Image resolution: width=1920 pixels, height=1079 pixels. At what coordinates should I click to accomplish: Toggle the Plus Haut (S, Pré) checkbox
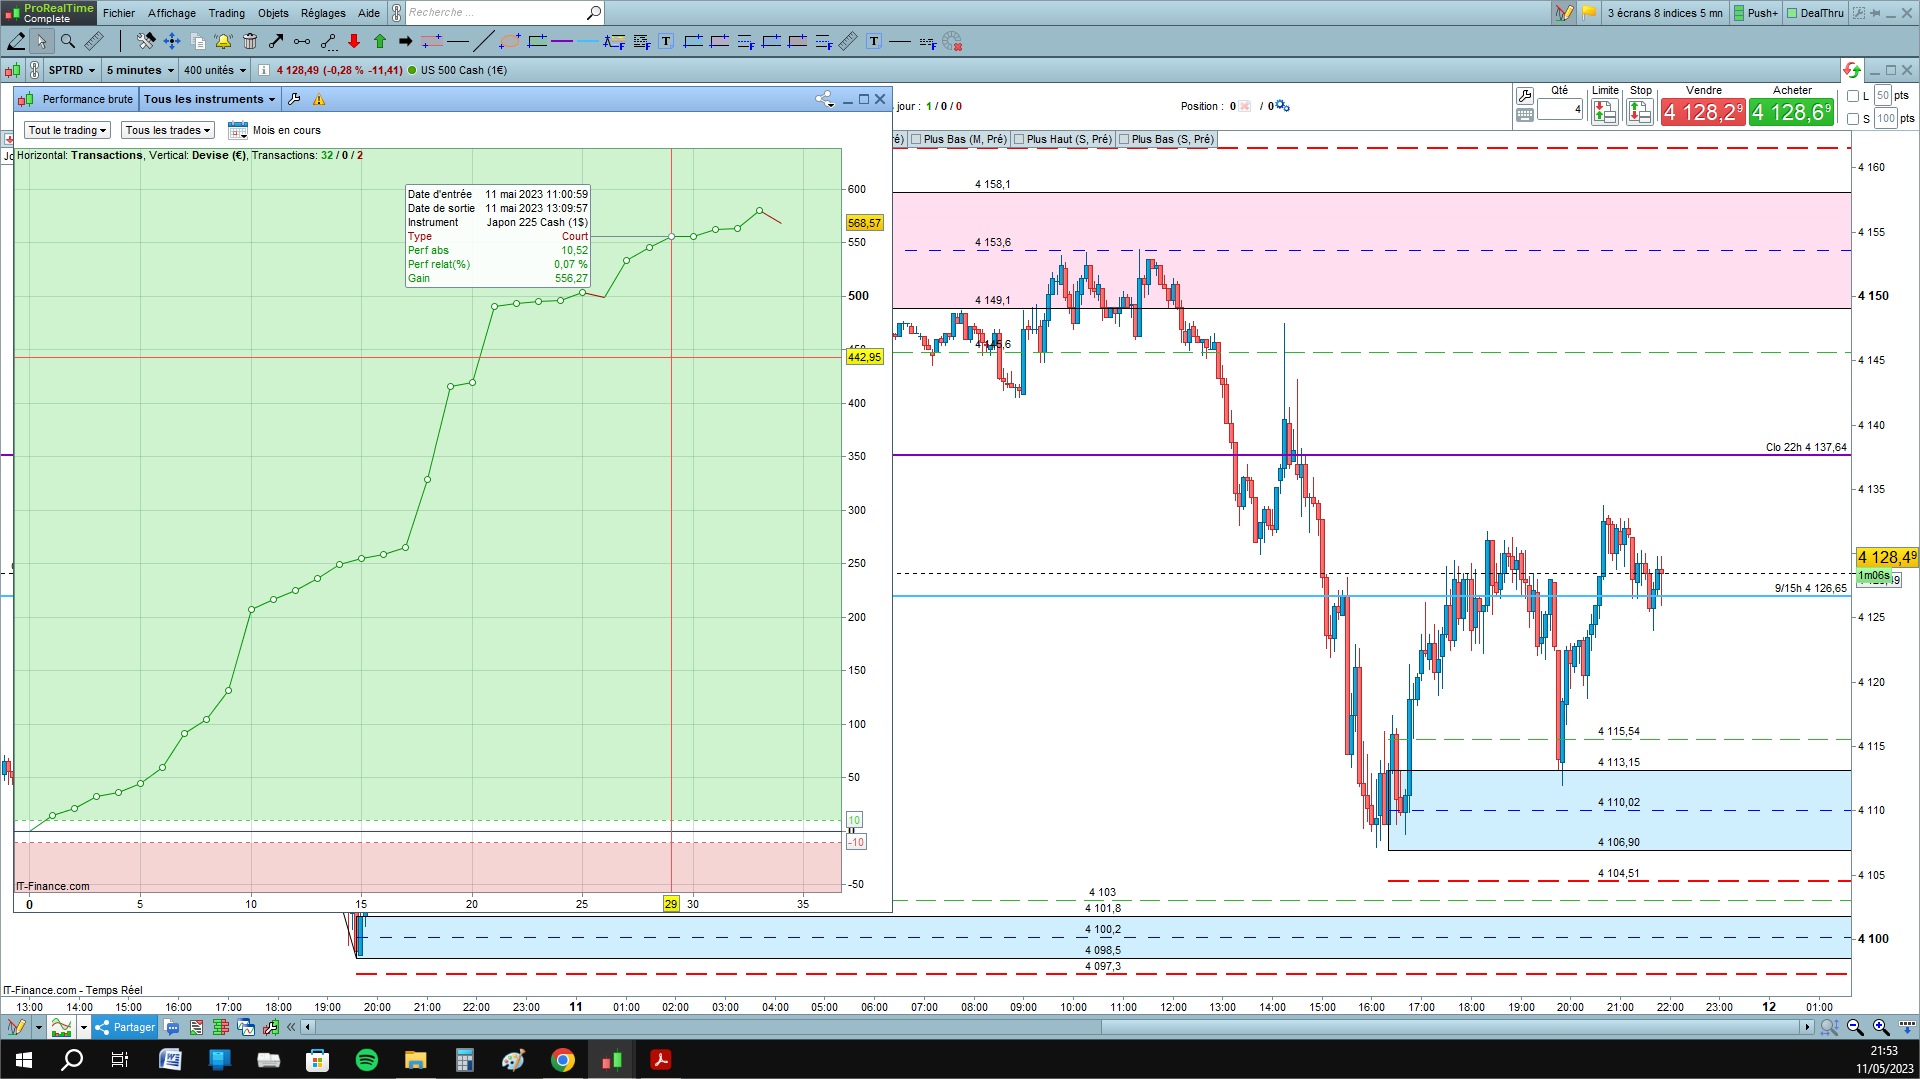tap(1019, 139)
